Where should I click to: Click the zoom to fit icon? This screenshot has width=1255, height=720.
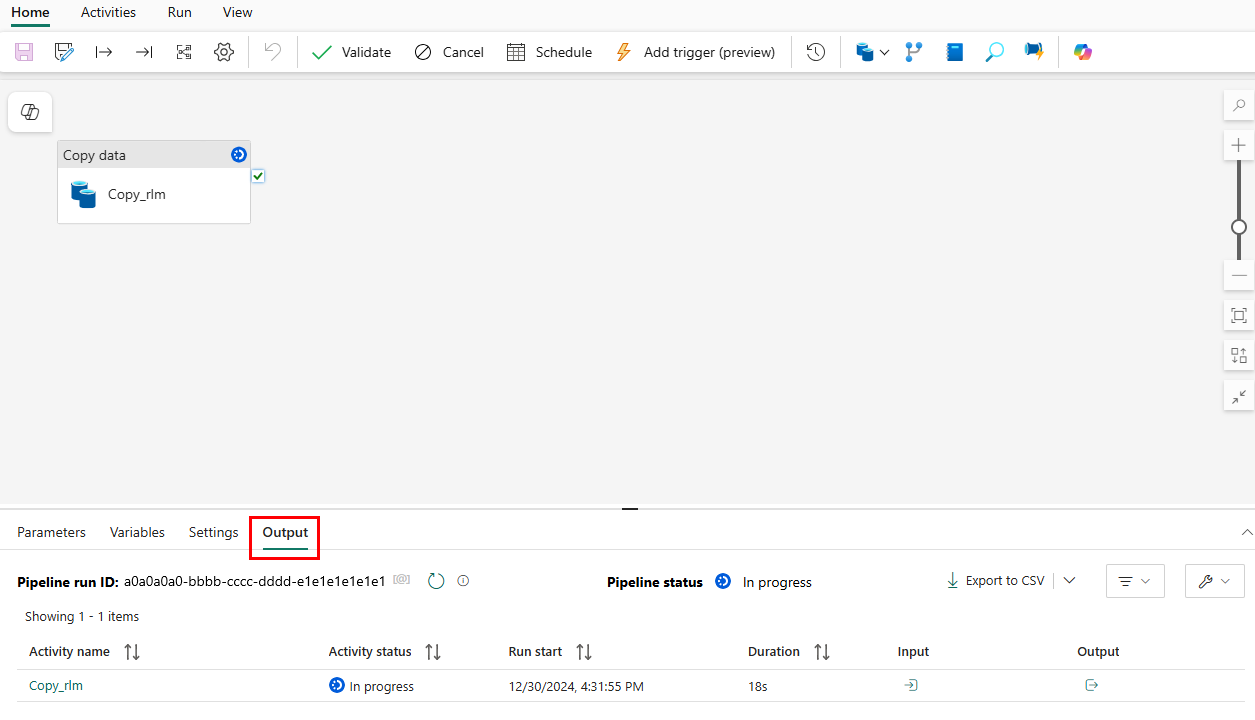(1239, 316)
